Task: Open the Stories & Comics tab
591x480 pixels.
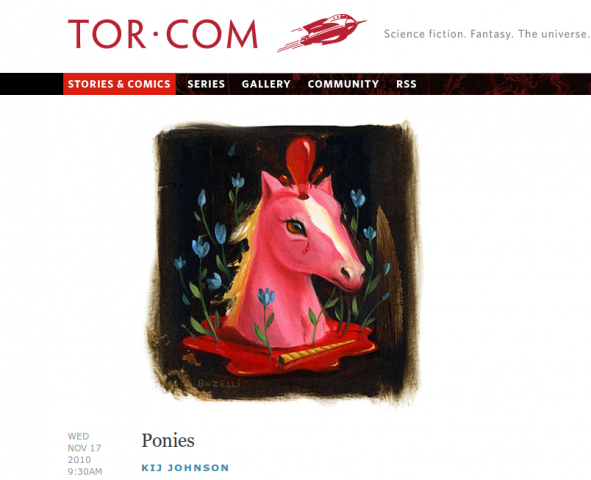Action: (119, 84)
